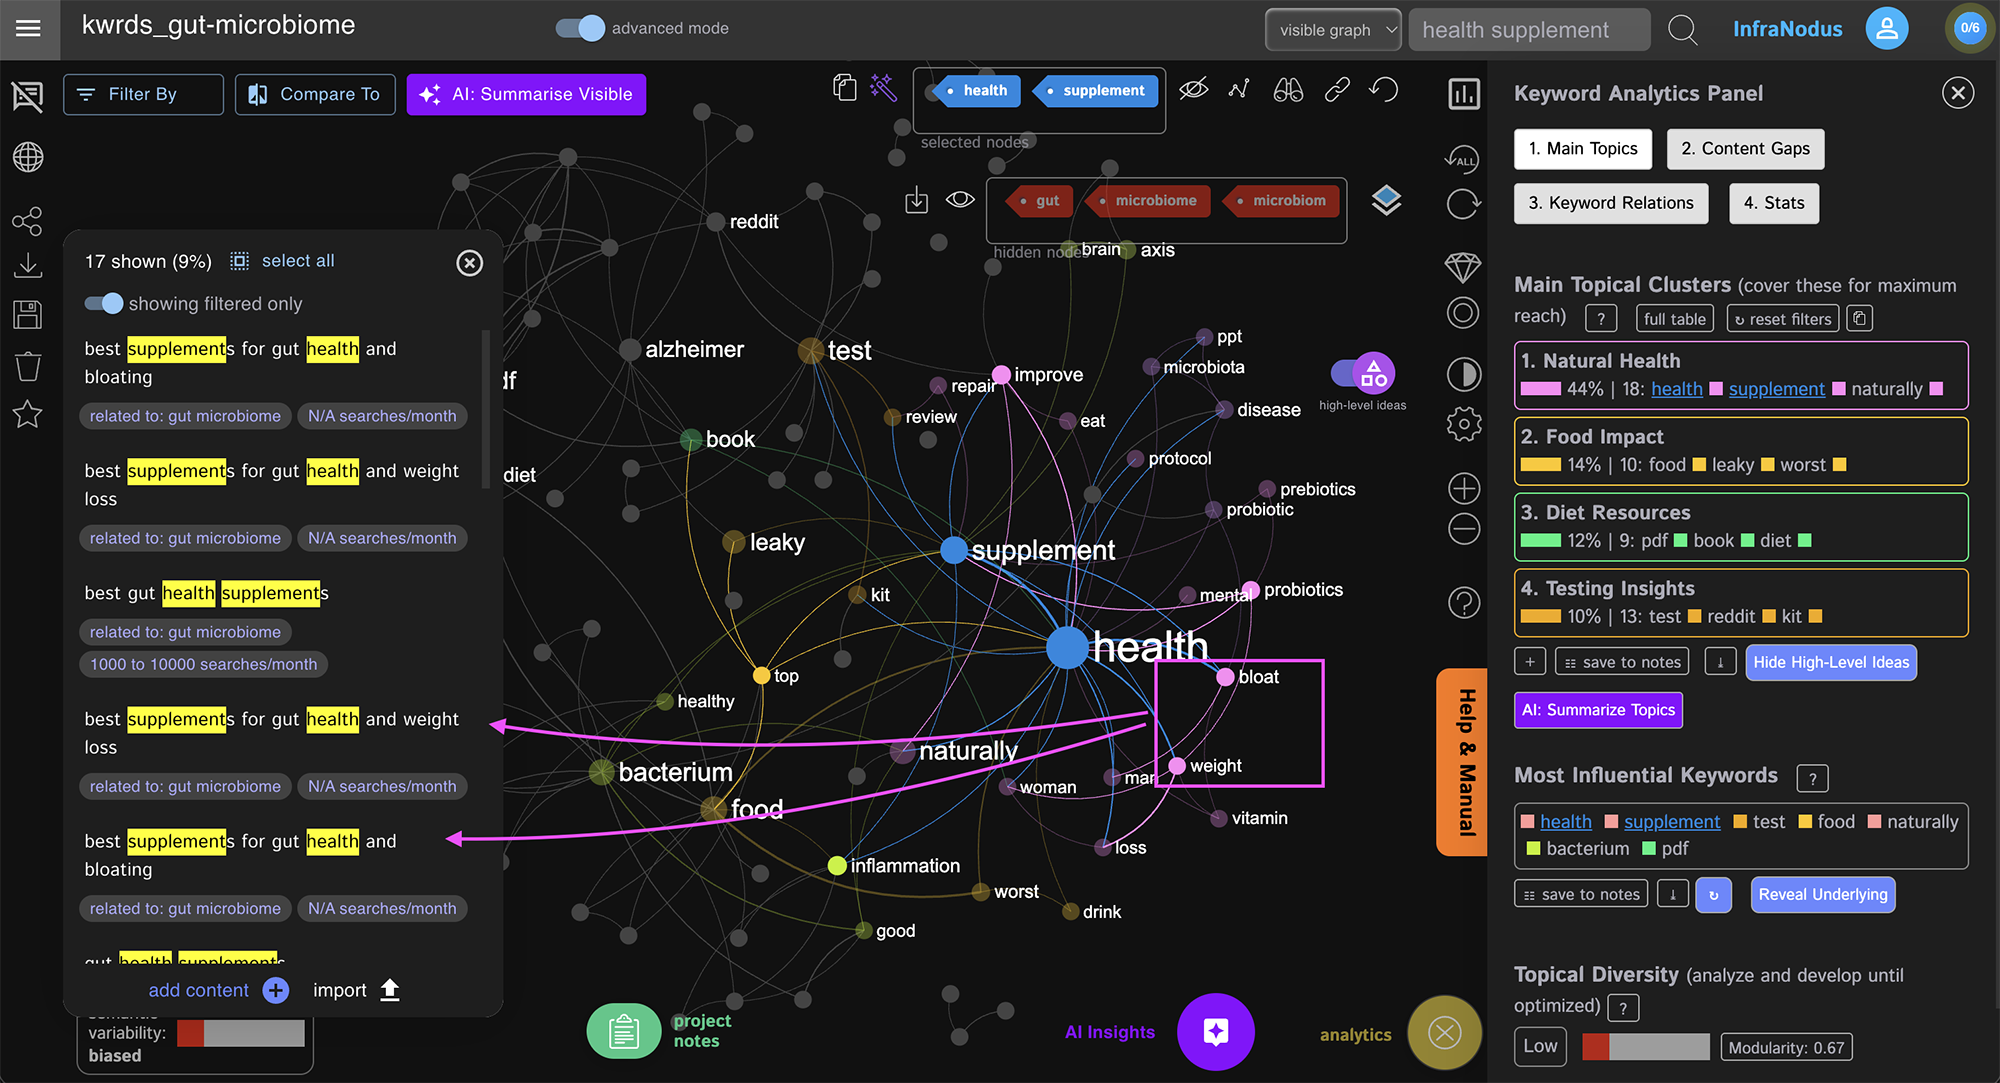Toggle the advanced mode switch
2000x1083 pixels.
click(x=581, y=28)
